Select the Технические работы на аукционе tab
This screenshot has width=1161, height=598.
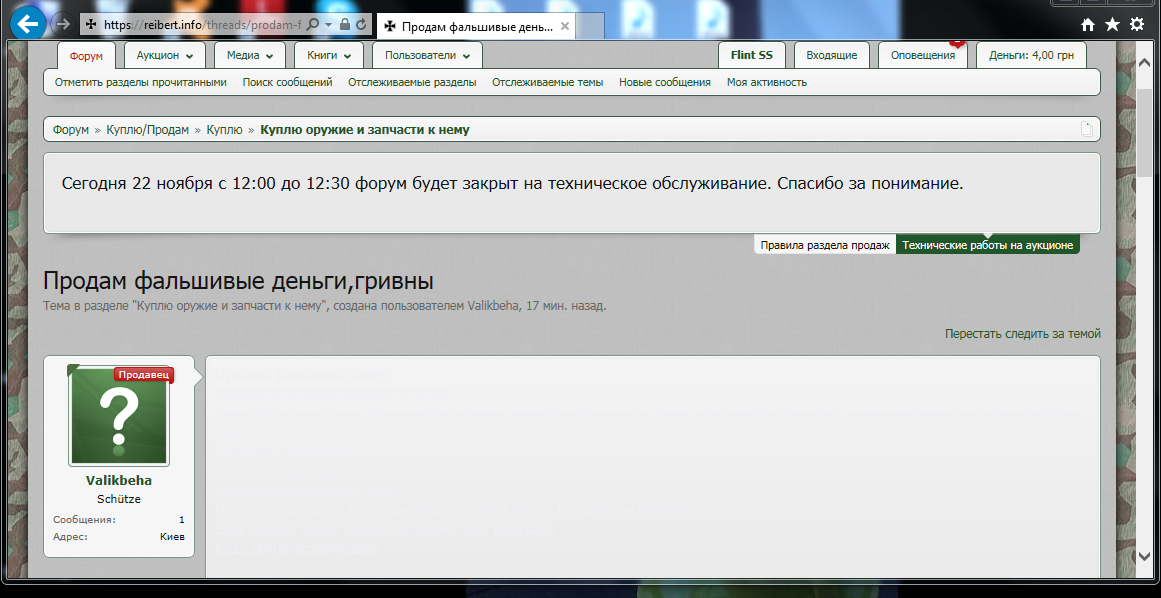(987, 243)
